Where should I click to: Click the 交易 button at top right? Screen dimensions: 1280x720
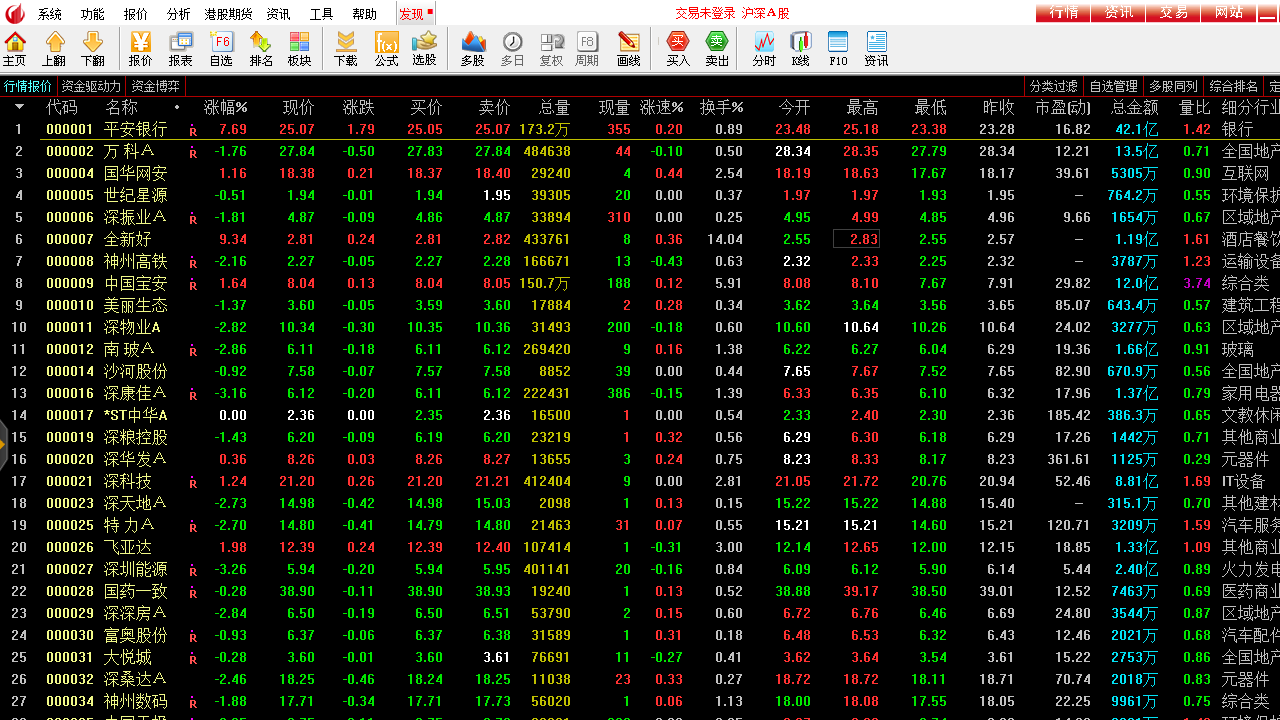click(1174, 12)
